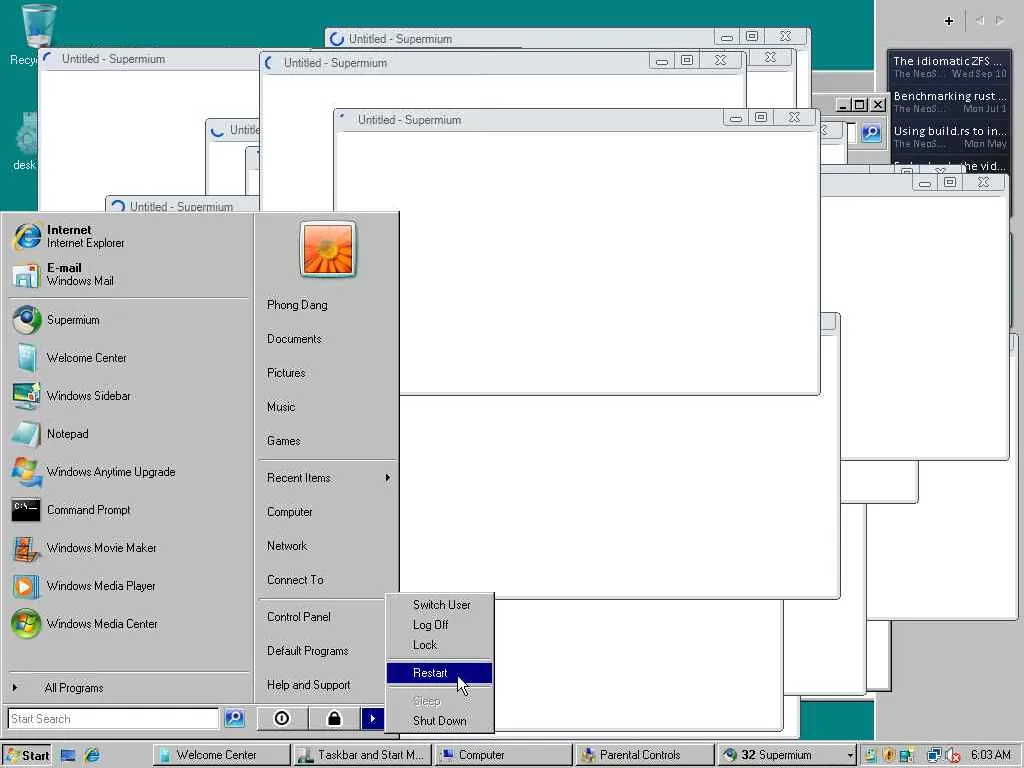
Task: Click Internet Explorer quick launch icon
Action: coord(92,755)
